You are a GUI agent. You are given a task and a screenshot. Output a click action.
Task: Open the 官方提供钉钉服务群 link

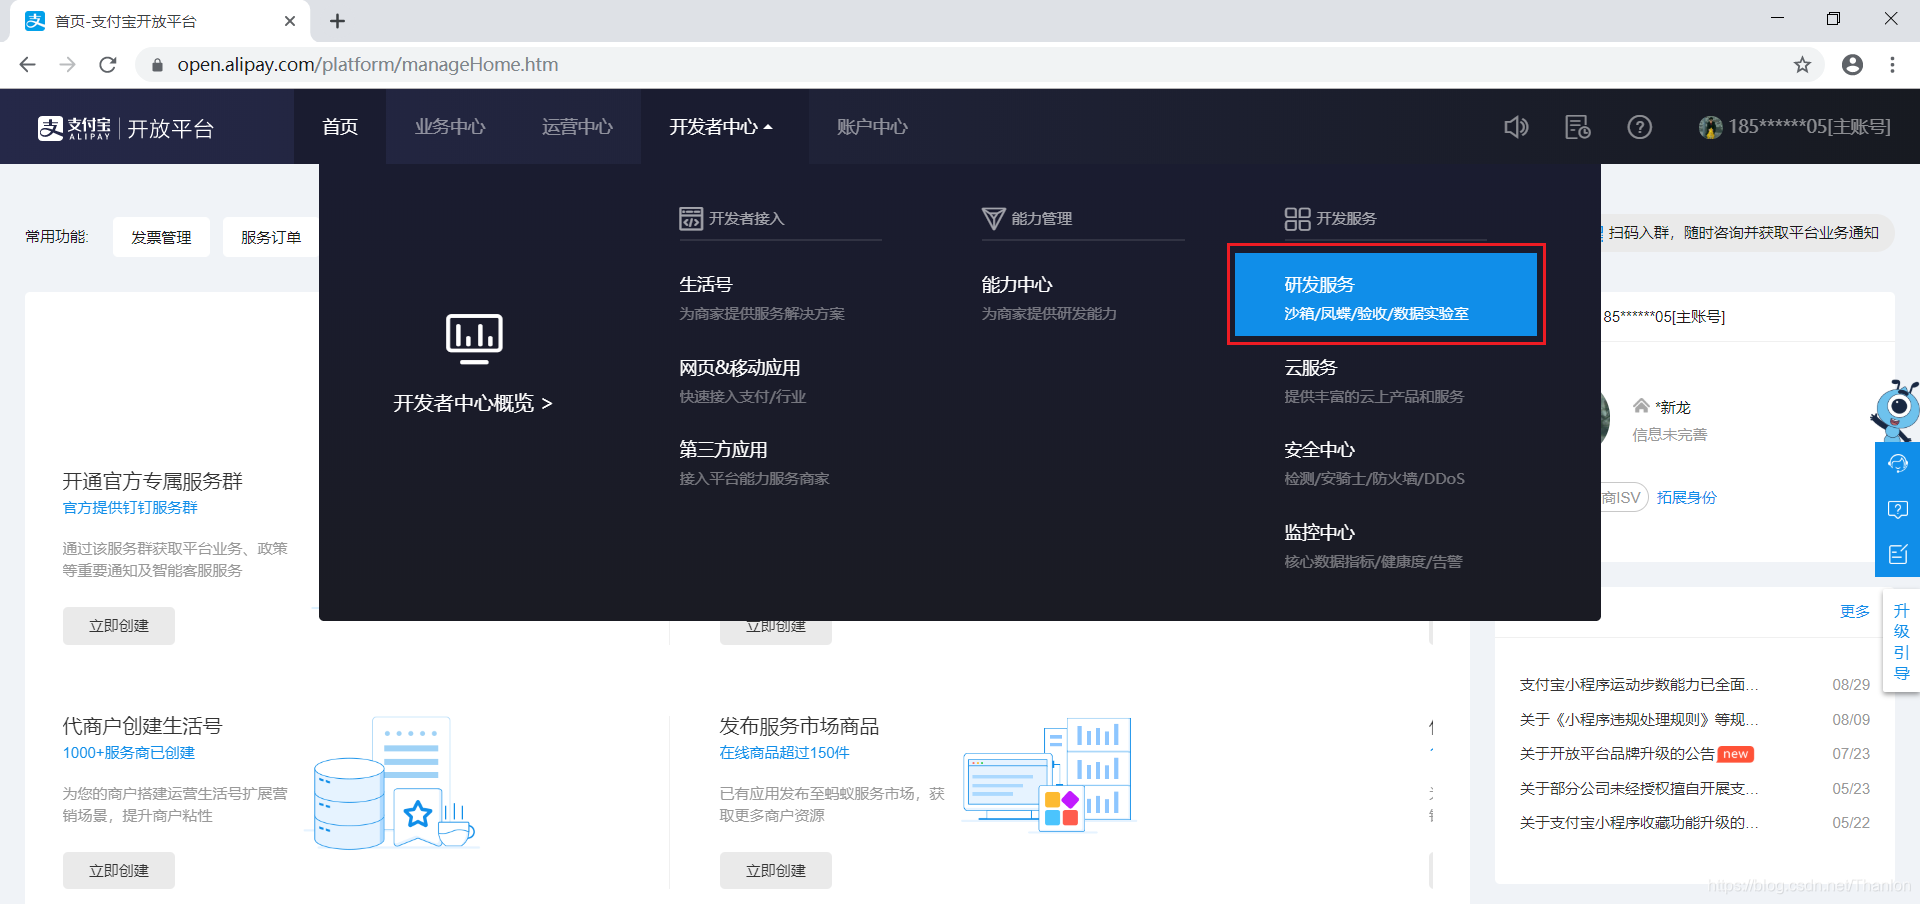pyautogui.click(x=130, y=508)
